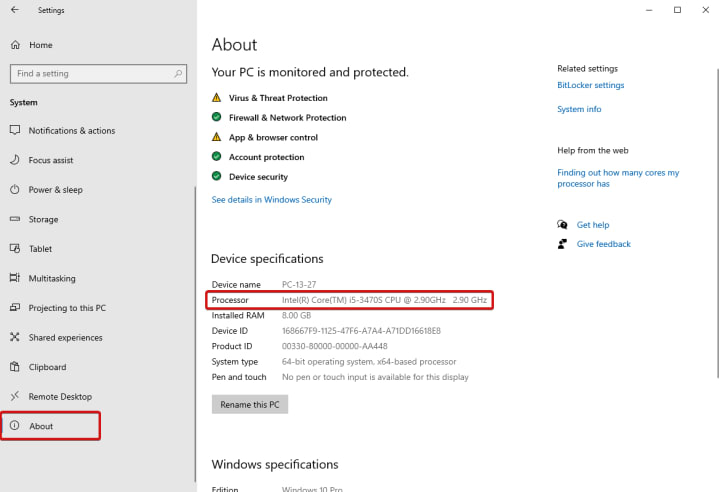Click the System type value 64-bit operating system

pos(369,362)
